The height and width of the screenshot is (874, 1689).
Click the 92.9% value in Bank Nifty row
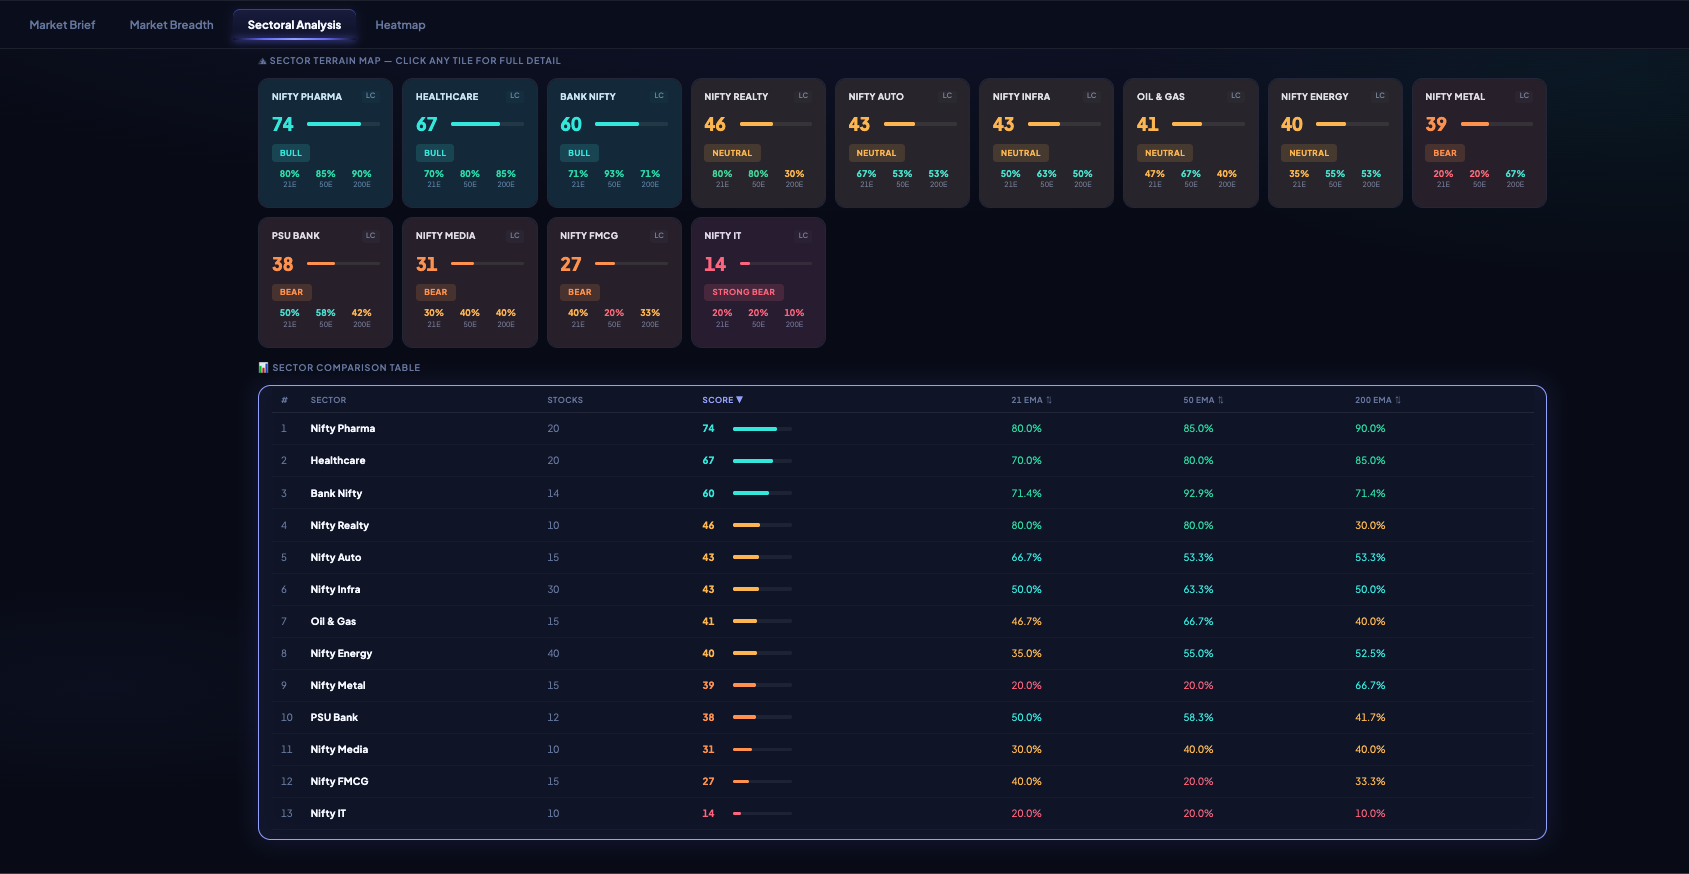(1198, 493)
